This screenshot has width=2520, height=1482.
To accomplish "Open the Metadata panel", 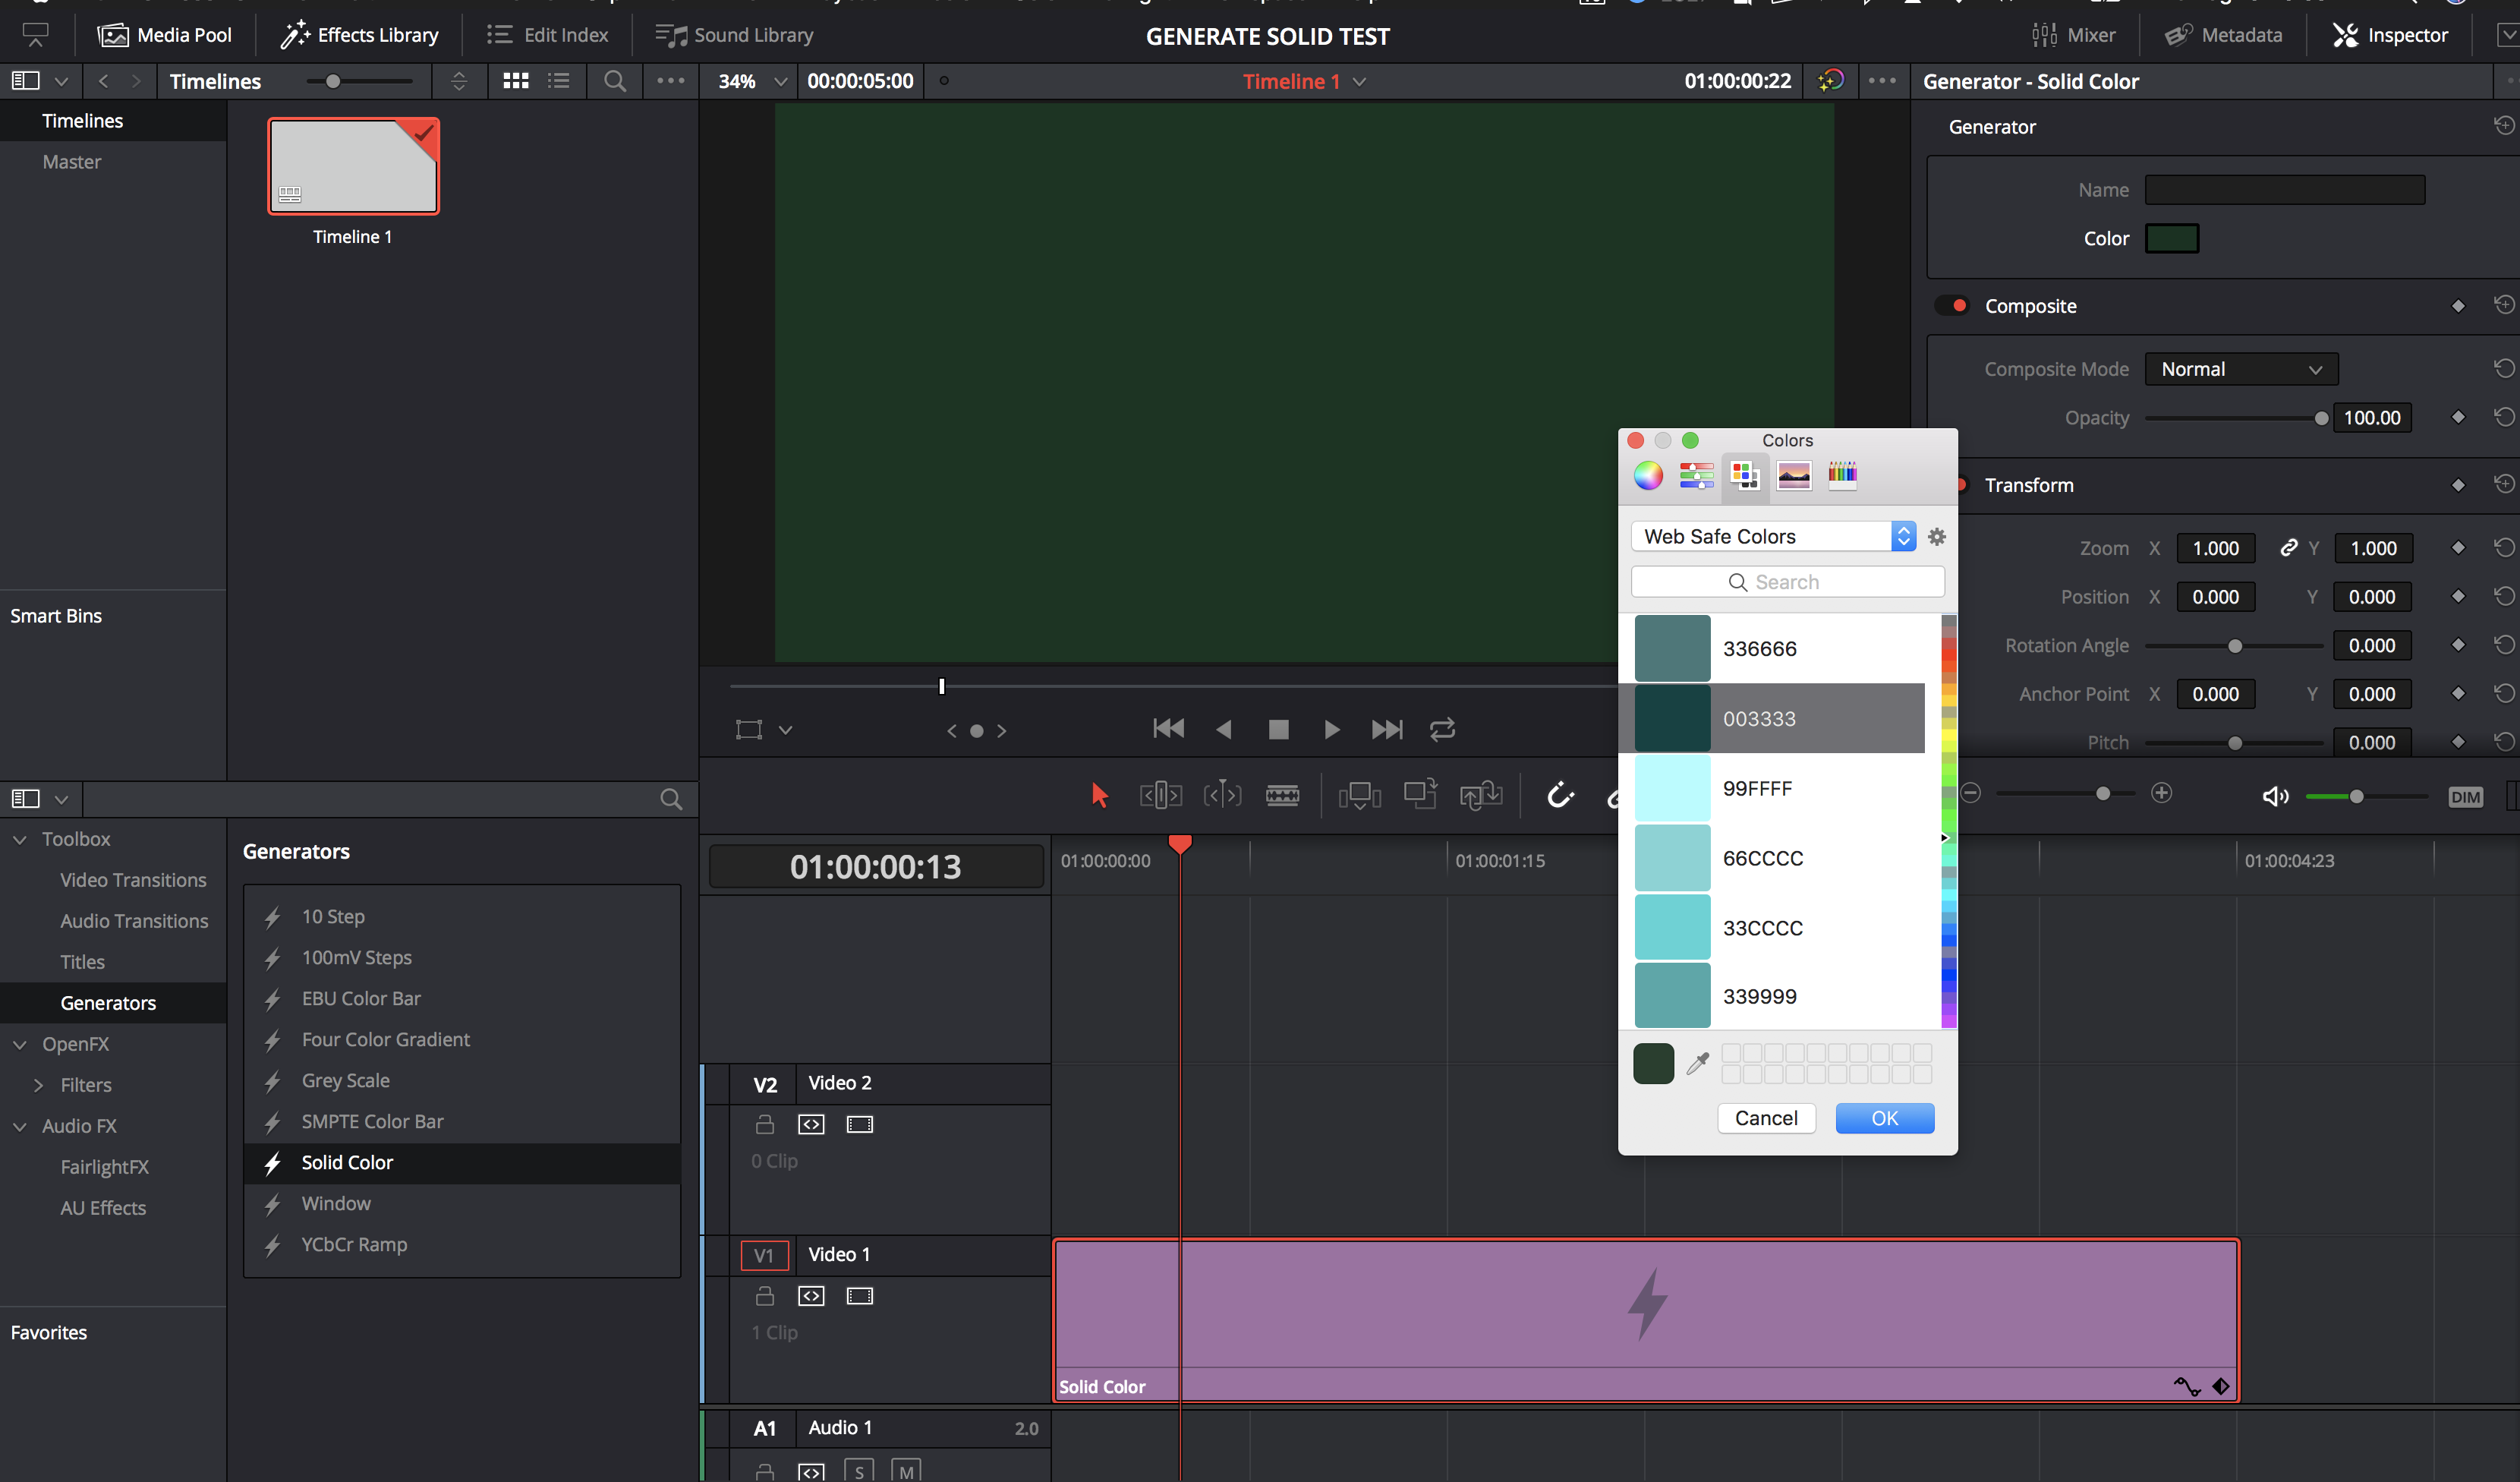I will pyautogui.click(x=2224, y=35).
